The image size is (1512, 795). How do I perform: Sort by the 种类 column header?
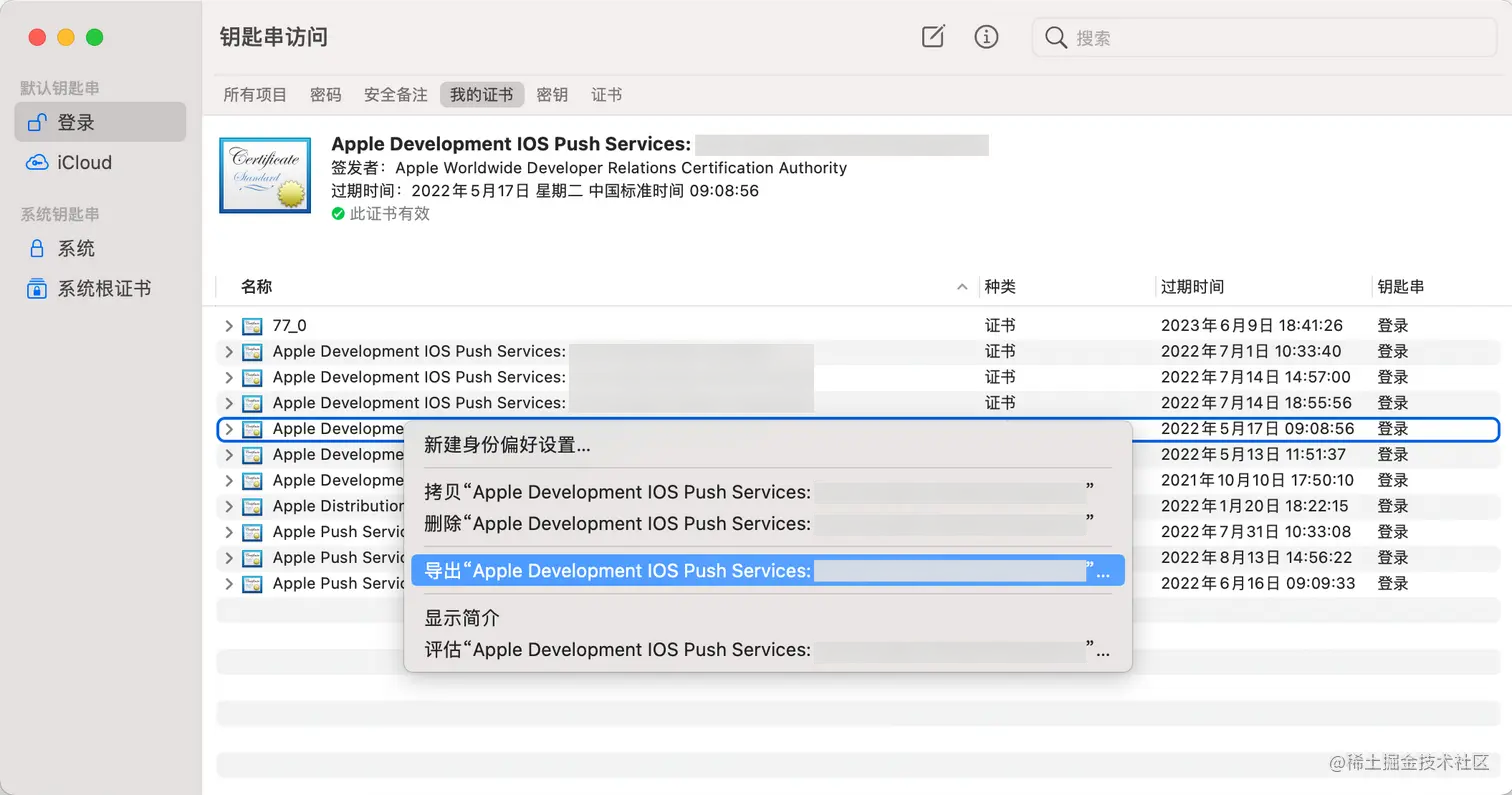[x=1000, y=287]
